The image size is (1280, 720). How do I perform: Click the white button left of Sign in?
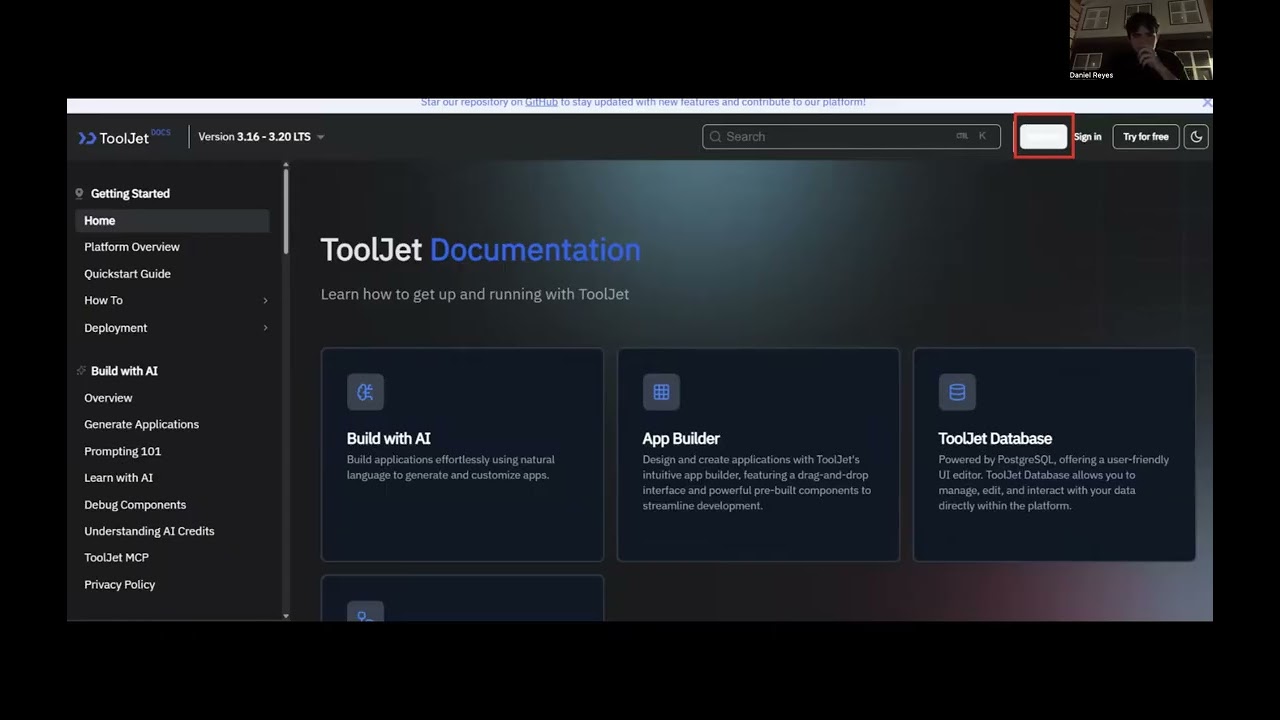click(1043, 137)
